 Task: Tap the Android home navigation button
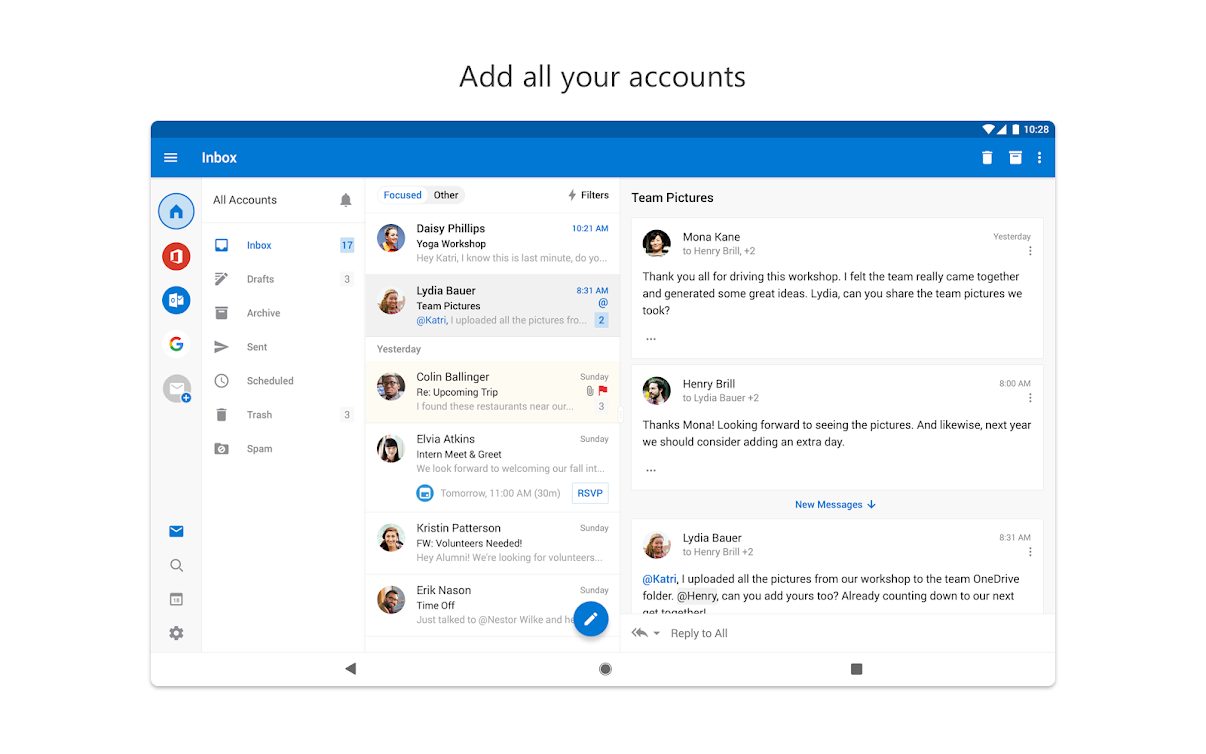click(x=605, y=668)
